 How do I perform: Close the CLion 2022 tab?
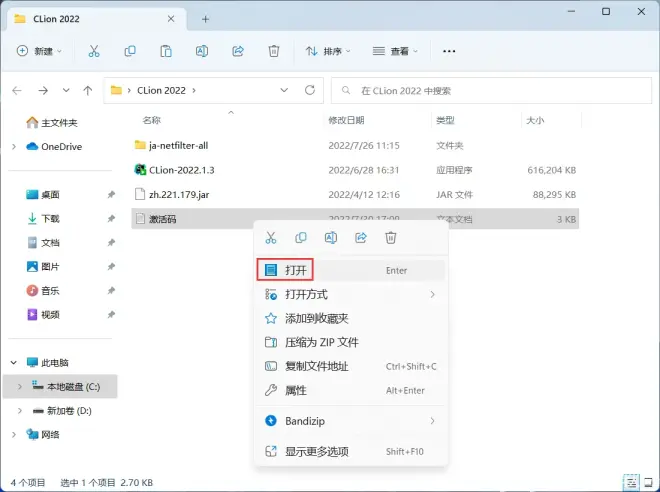click(x=171, y=19)
